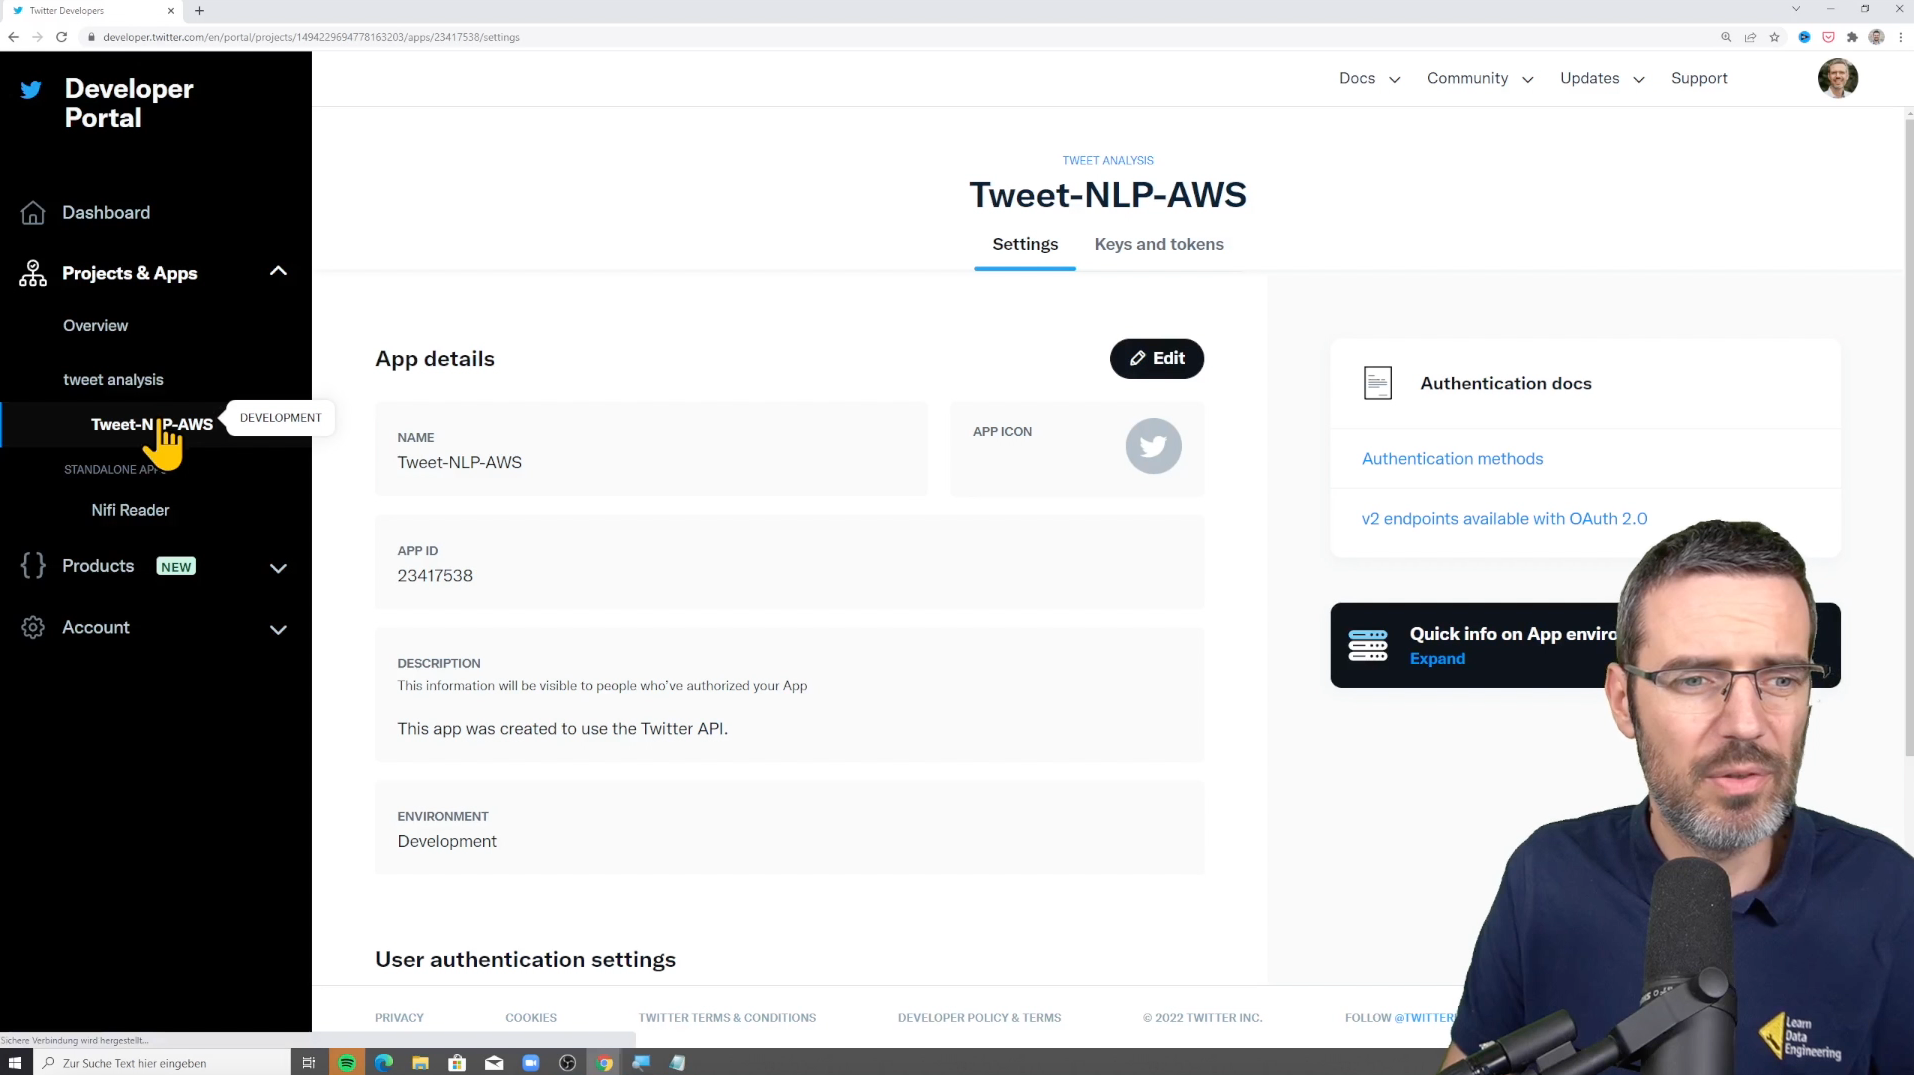The height and width of the screenshot is (1075, 1914).
Task: Click the zoom magnifier icon in address bar
Action: click(1726, 37)
